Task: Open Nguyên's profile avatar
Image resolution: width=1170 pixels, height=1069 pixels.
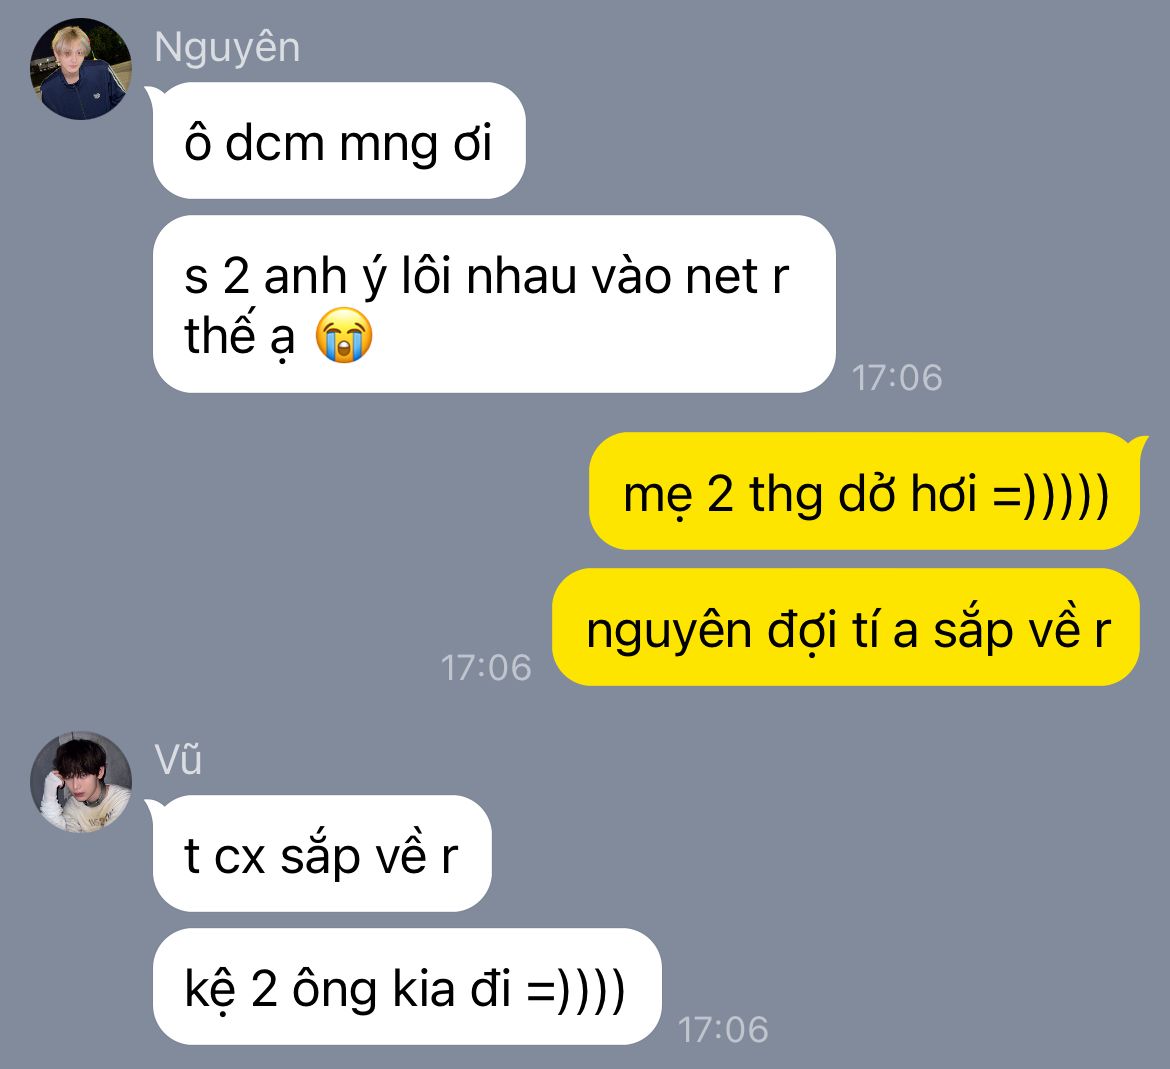Action: pyautogui.click(x=81, y=69)
